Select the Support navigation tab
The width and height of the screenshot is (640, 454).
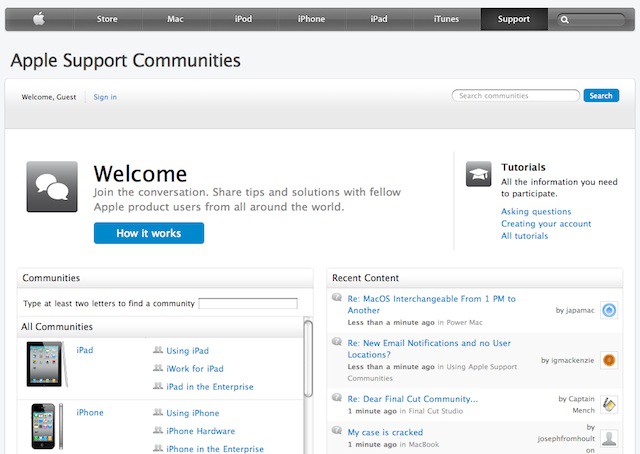[x=514, y=19]
